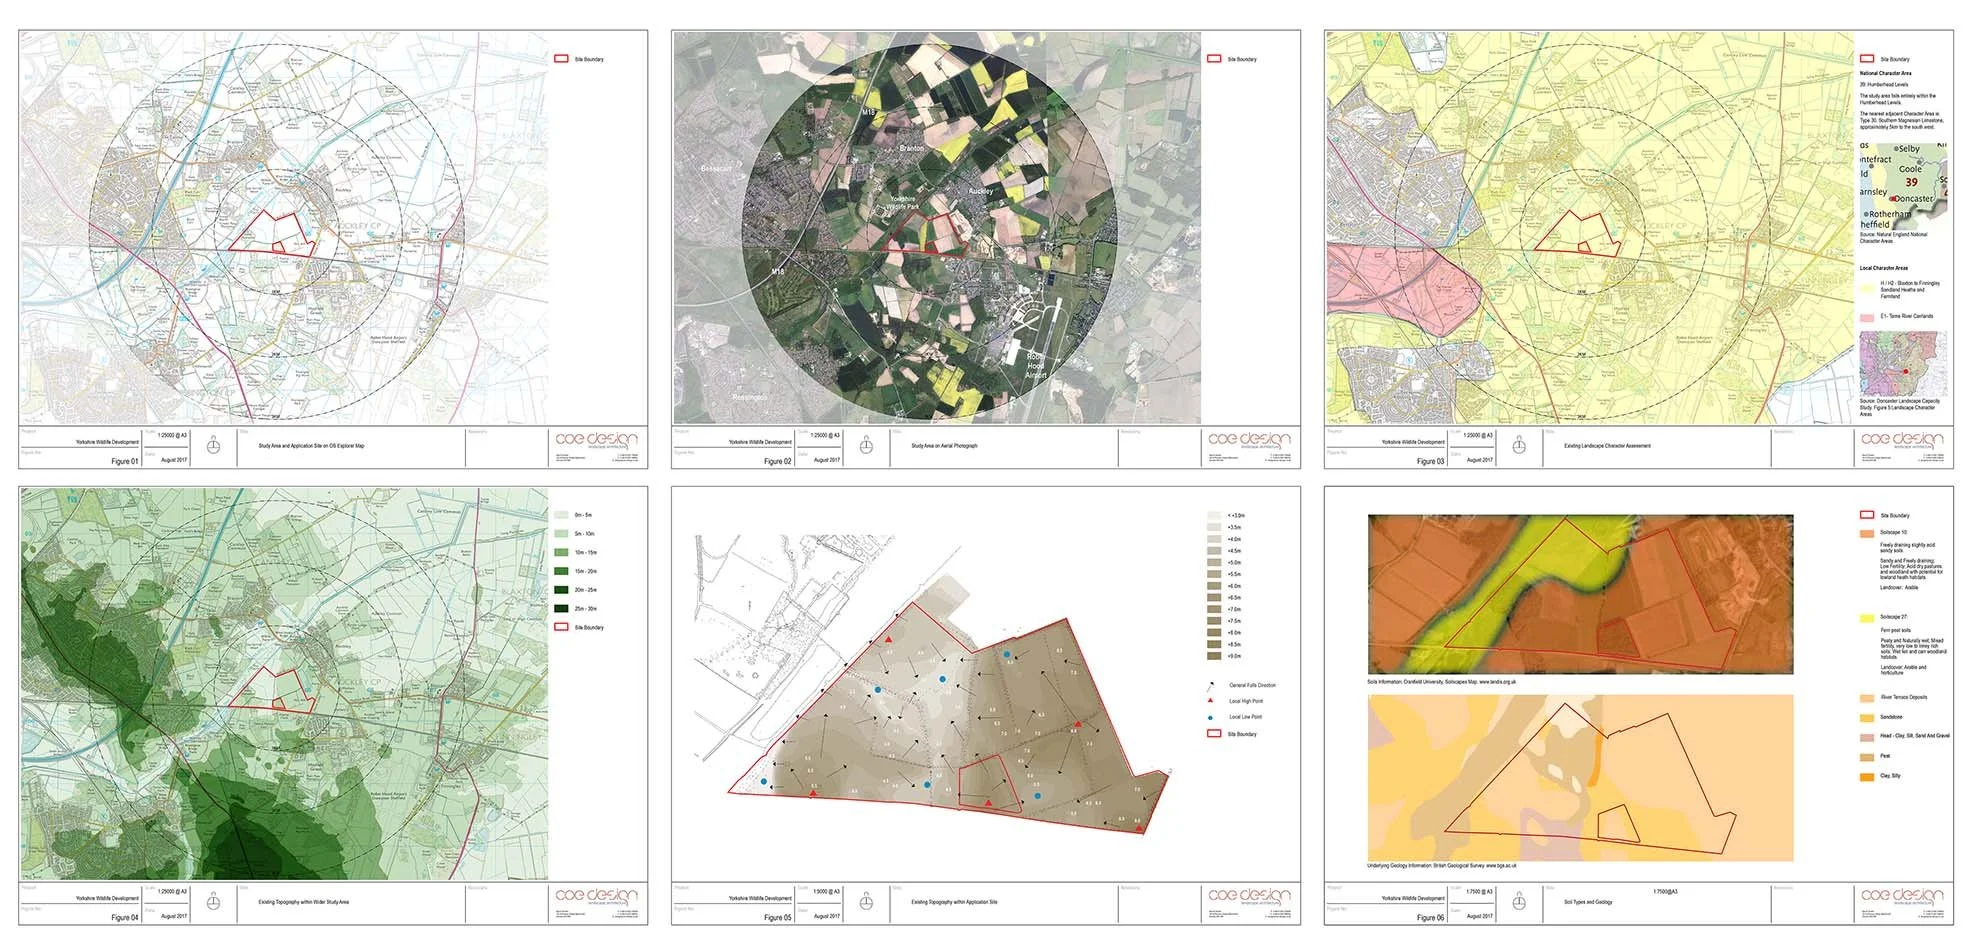Open the www.bgs.ac.uk geology link
Image resolution: width=1969 pixels, height=938 pixels.
(1500, 865)
